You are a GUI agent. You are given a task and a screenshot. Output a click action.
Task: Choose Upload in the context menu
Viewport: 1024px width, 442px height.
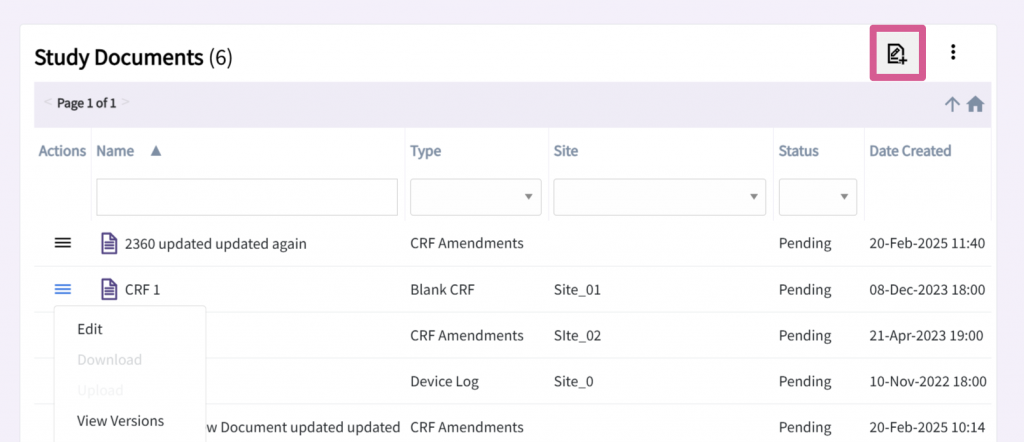click(100, 390)
